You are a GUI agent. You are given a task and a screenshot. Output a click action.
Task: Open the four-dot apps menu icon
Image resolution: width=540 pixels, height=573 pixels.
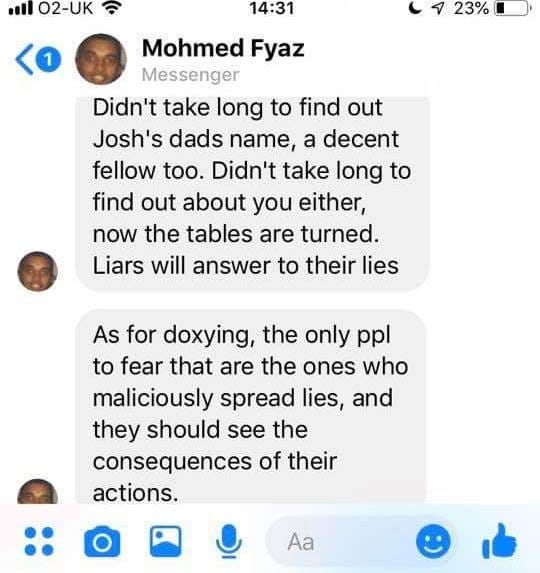click(x=39, y=541)
